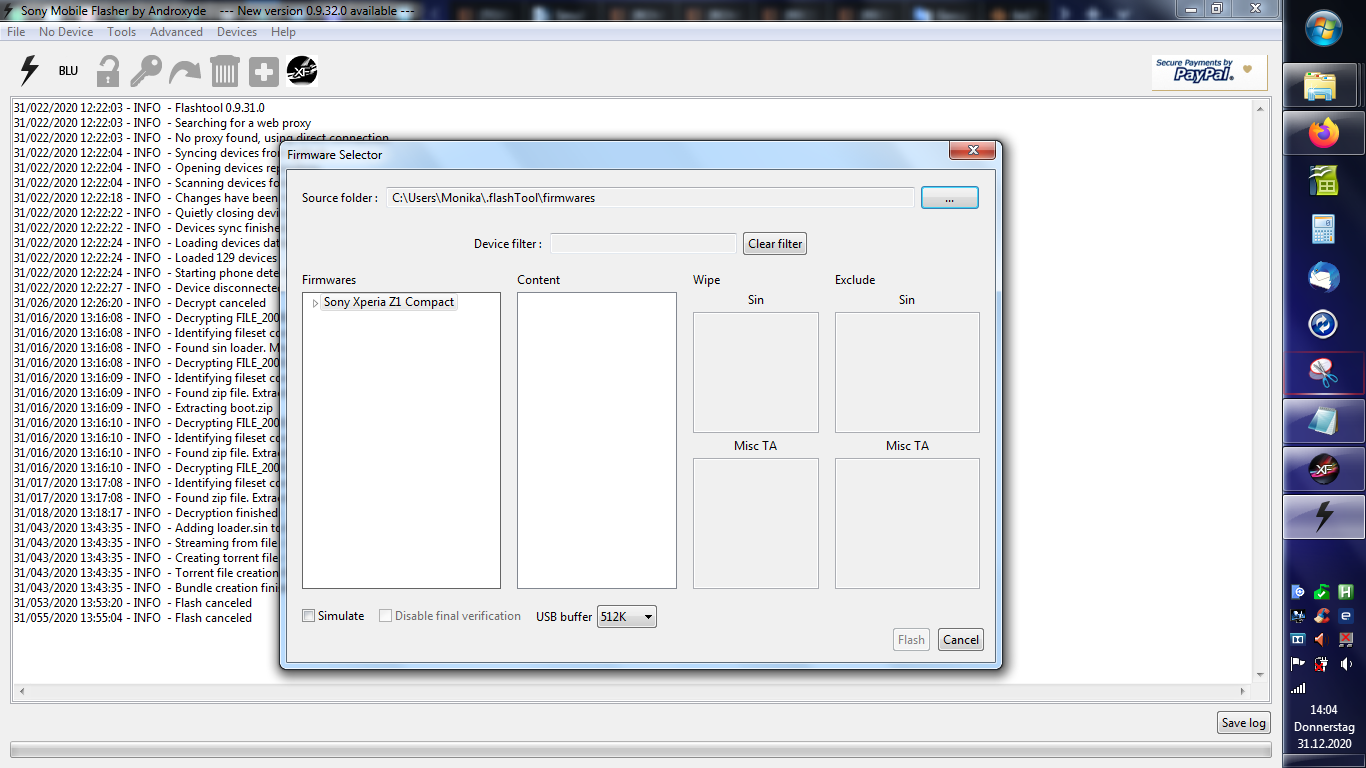
Task: Click the greyed-out Flash button in dialog
Action: (911, 640)
